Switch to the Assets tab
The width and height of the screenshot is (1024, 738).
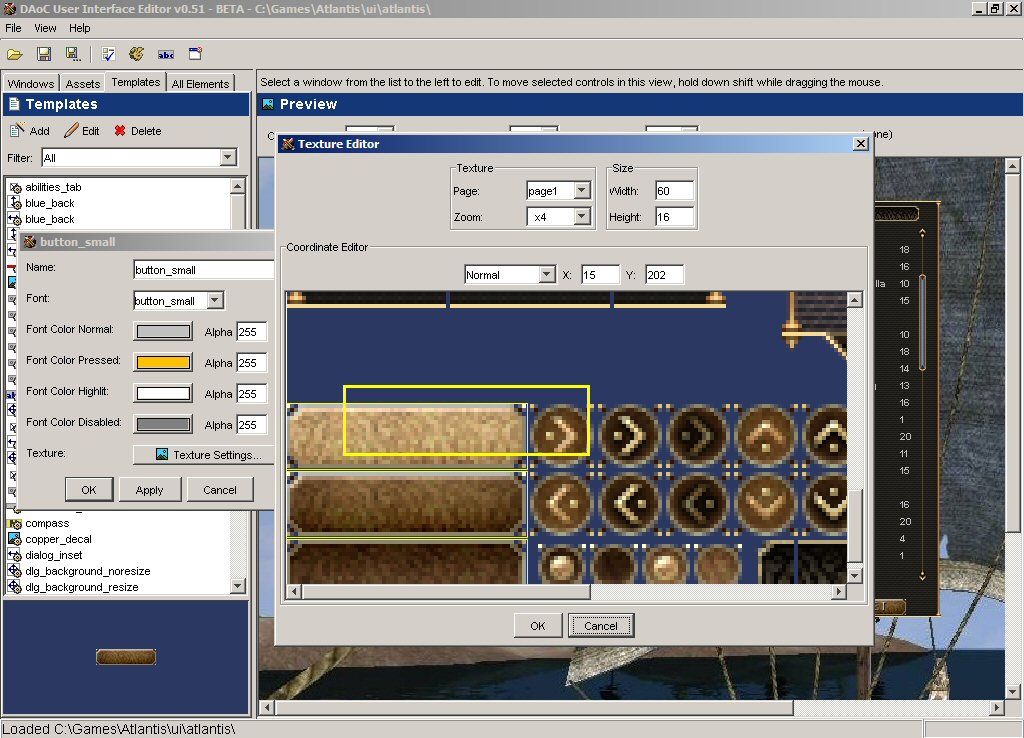coord(82,84)
